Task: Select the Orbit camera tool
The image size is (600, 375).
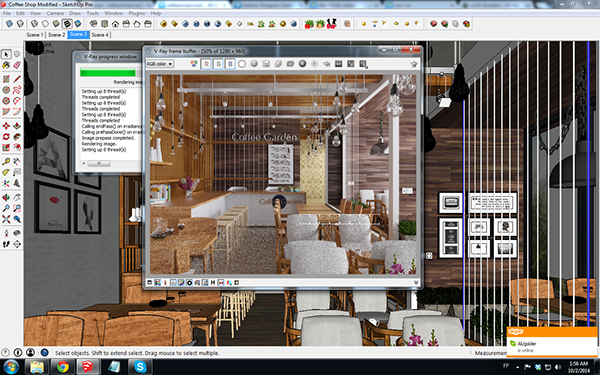Action: point(6,197)
